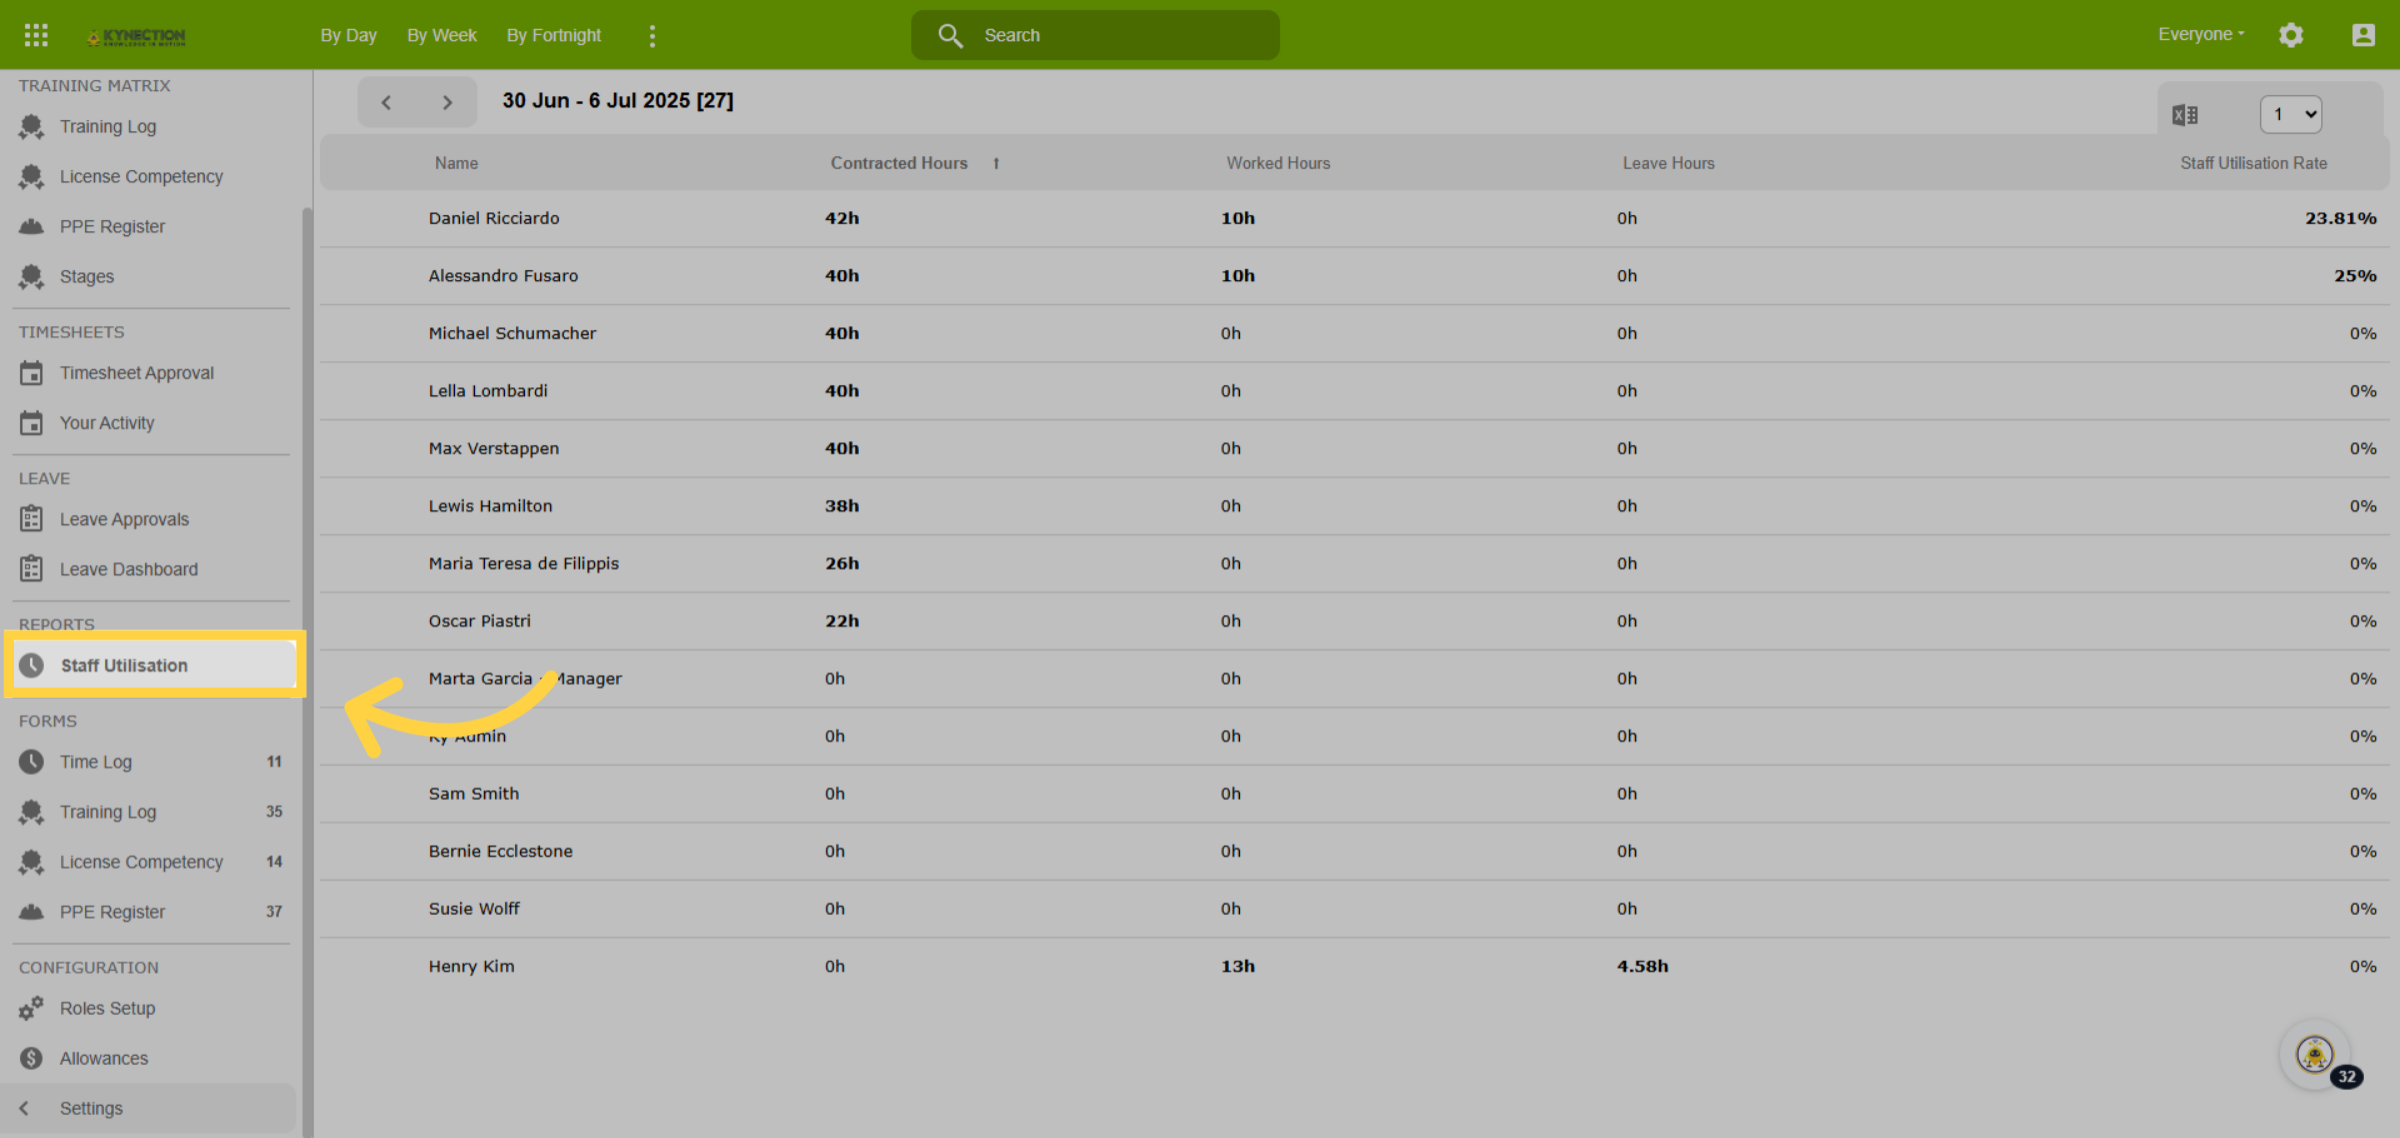
Task: Open settings with the gear icon
Action: tap(2291, 35)
